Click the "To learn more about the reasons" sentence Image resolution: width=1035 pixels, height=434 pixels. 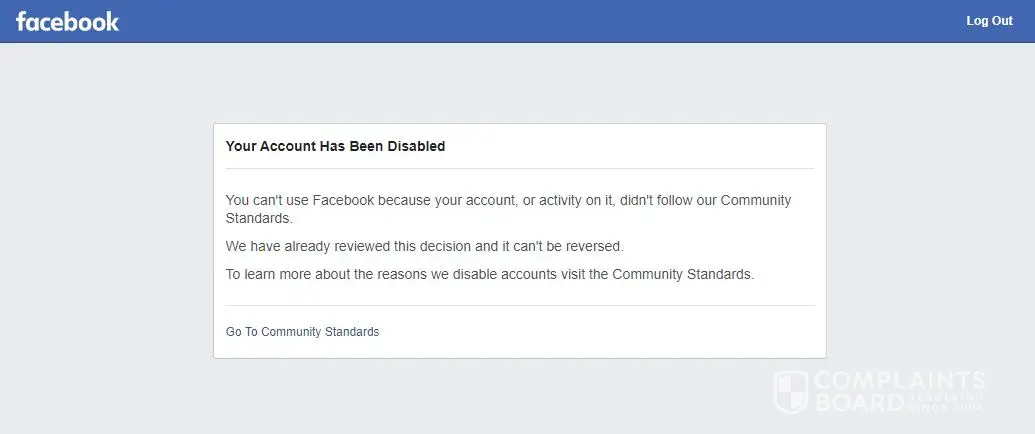coord(489,274)
